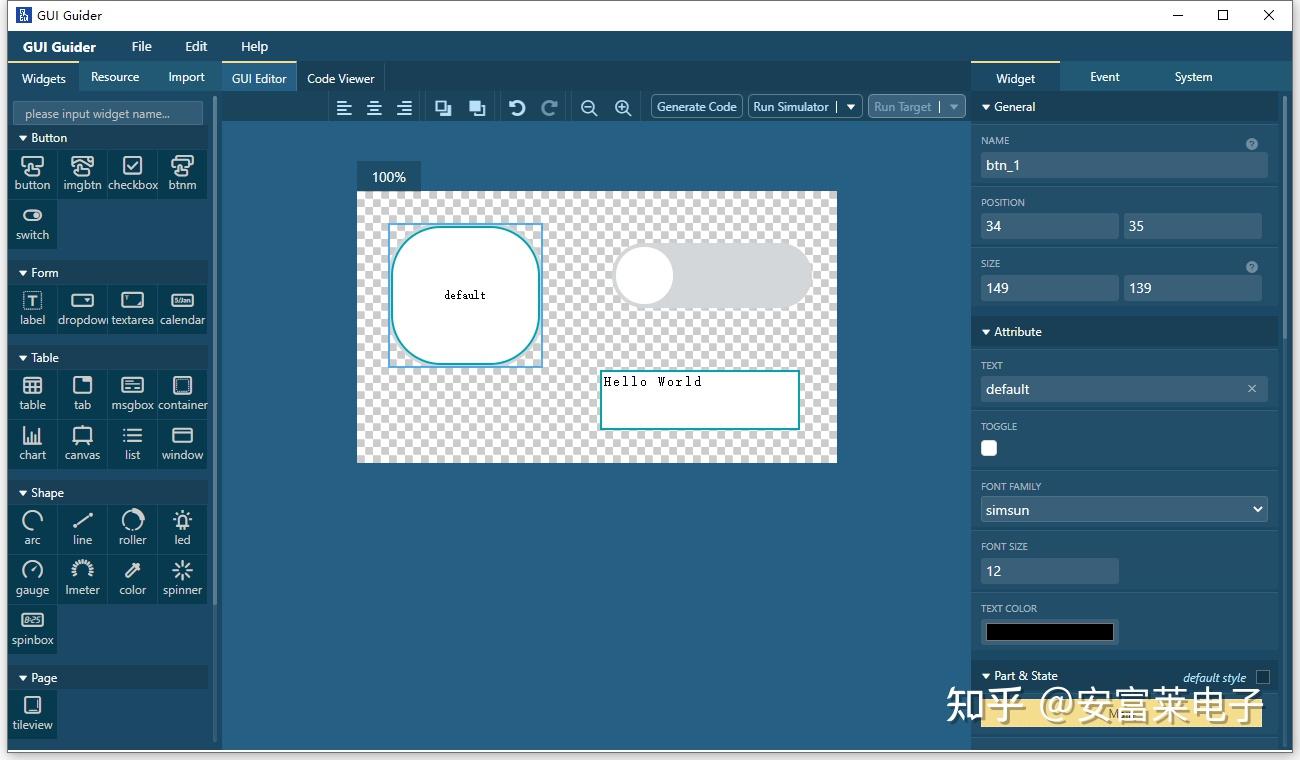Screen dimensions: 1300x760
Task: Check the default style box in Part & State
Action: point(1262,677)
